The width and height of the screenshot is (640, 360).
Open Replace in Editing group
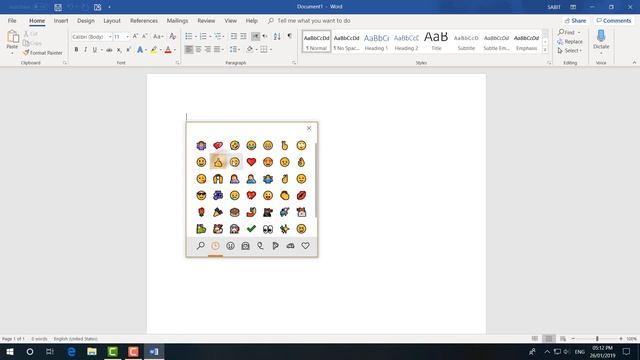[x=570, y=42]
